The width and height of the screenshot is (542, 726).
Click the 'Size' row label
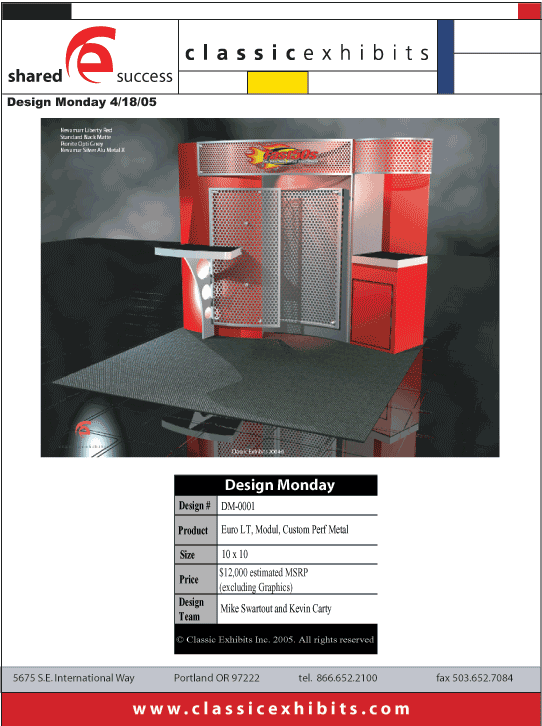click(x=187, y=555)
